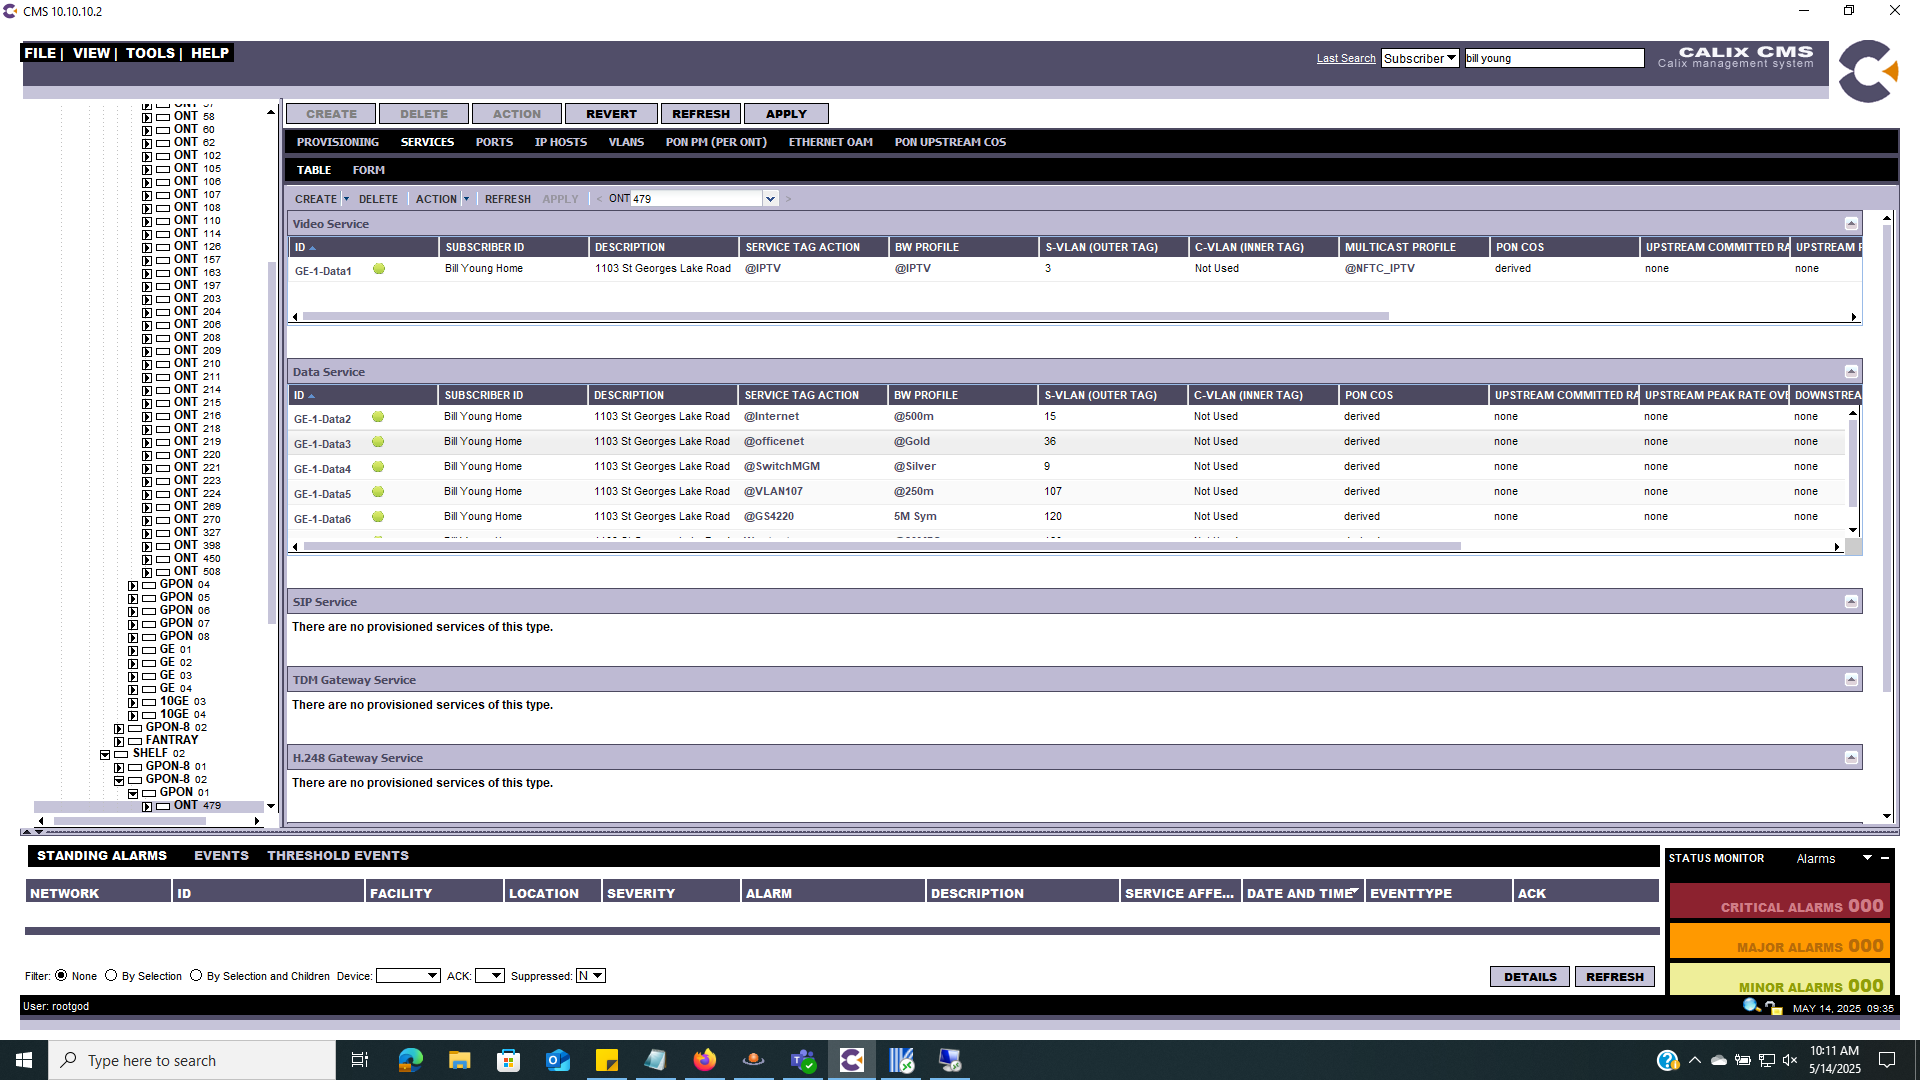Viewport: 1920px width, 1080px height.
Task: Open Microsoft Teams in the taskbar
Action: point(803,1060)
